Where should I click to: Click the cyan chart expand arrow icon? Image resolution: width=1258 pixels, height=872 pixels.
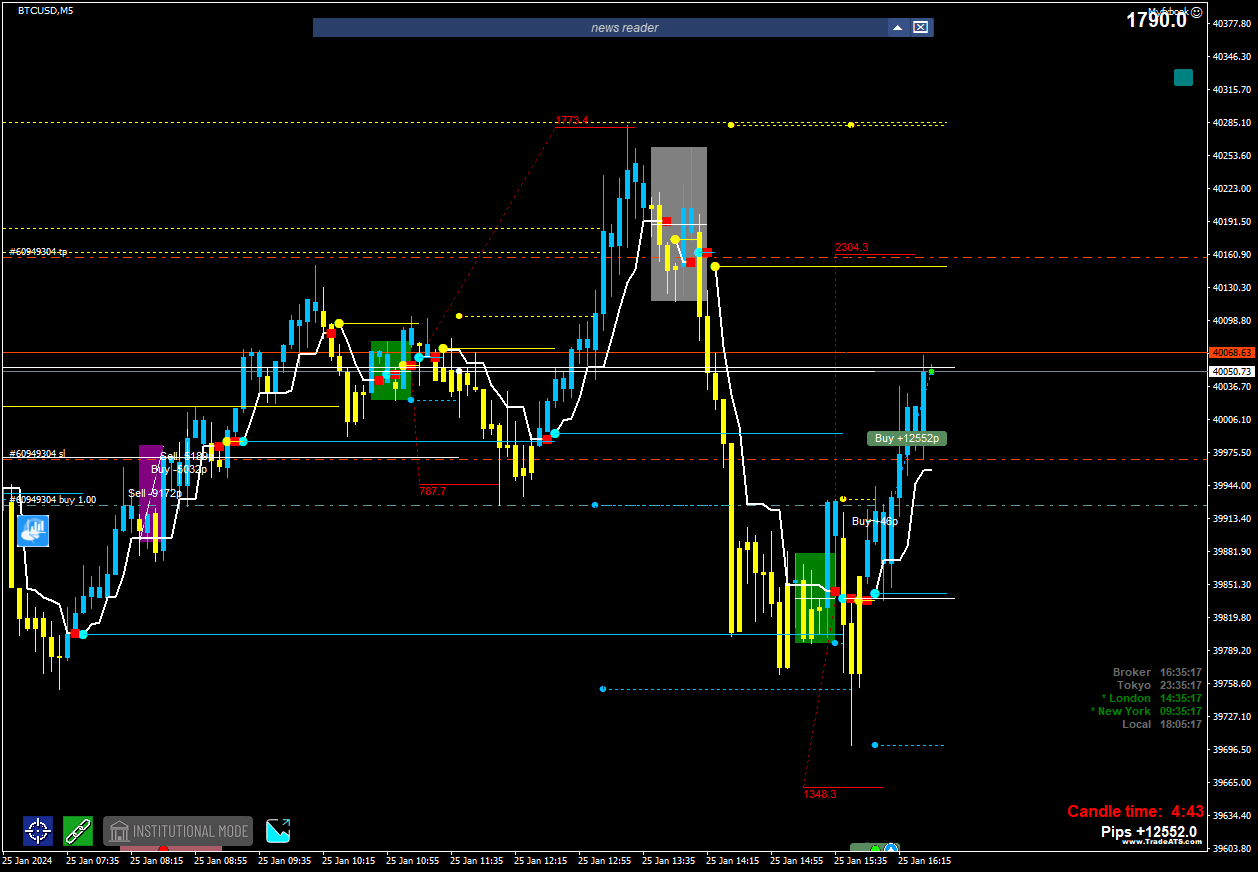click(278, 830)
